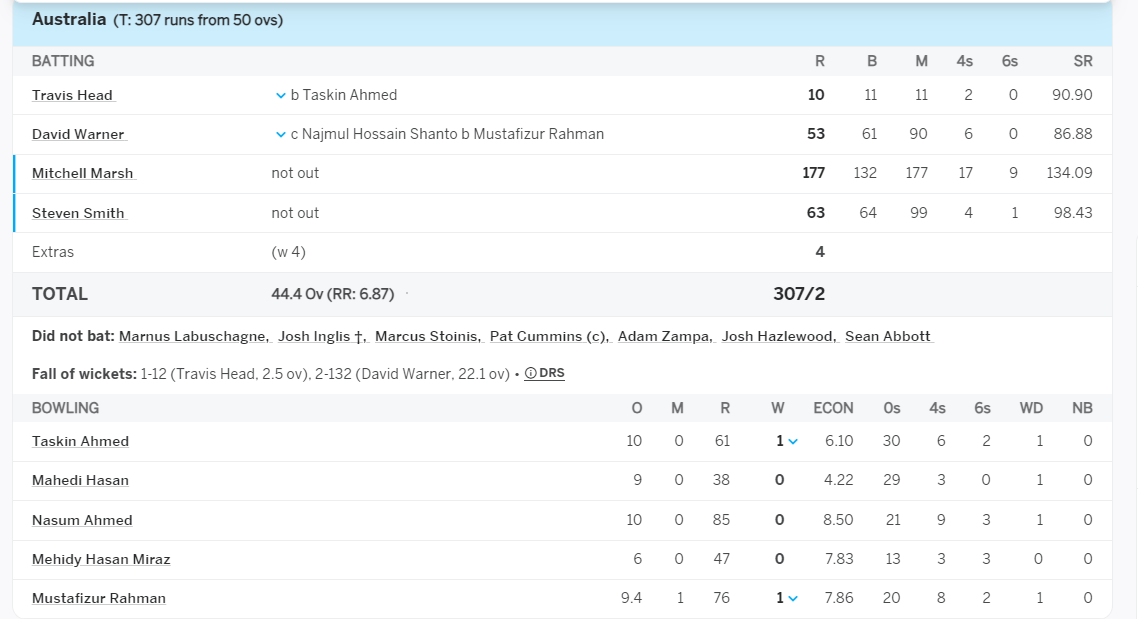1138x619 pixels.
Task: Open Marnus Labuschagne profile link
Action: tap(195, 336)
